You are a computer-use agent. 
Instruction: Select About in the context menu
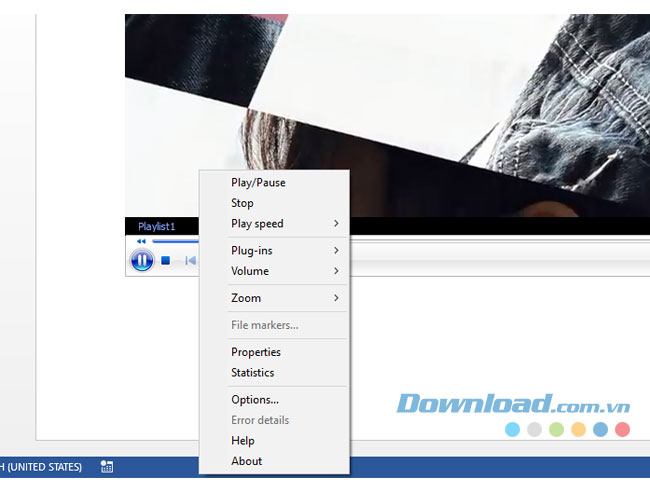pos(246,461)
